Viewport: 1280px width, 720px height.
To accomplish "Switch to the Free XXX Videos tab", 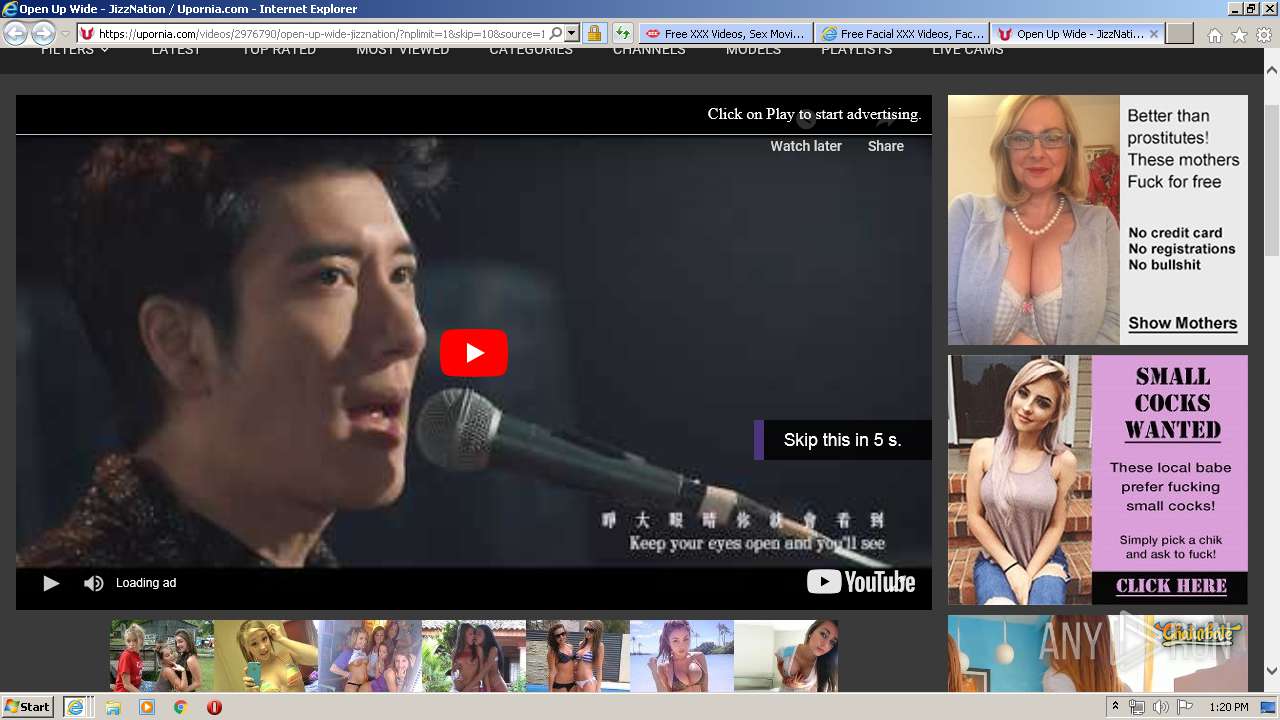I will point(724,33).
